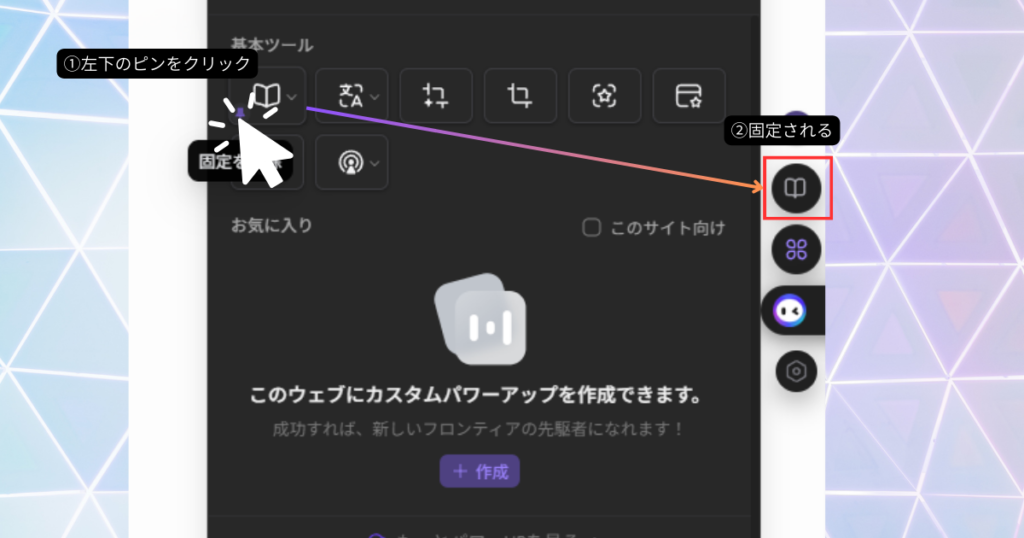Click the purple ＋作成 button
Image resolution: width=1024 pixels, height=538 pixels.
(x=479, y=471)
